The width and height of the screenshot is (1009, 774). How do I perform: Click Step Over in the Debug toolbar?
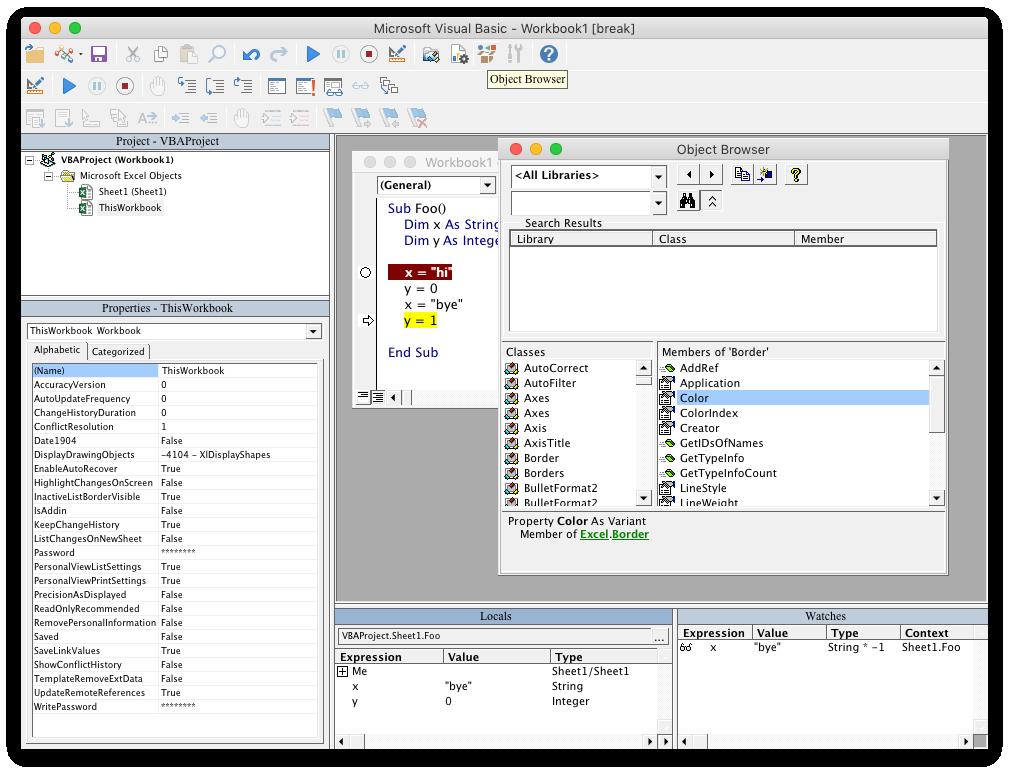pyautogui.click(x=215, y=86)
